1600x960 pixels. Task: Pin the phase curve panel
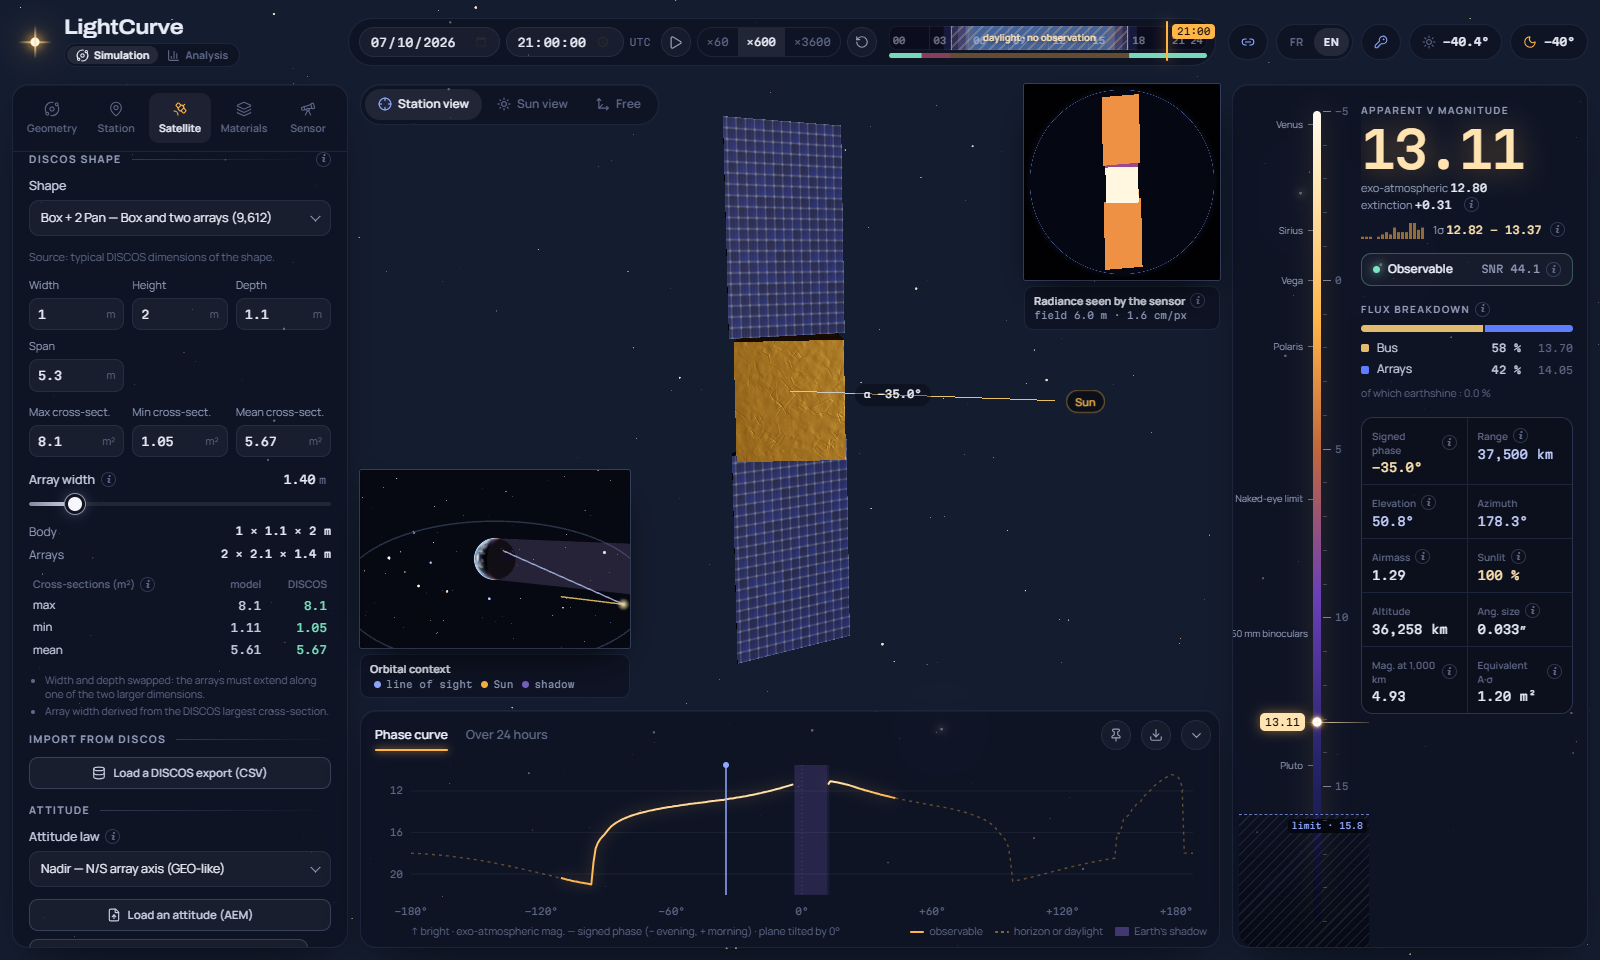1116,735
